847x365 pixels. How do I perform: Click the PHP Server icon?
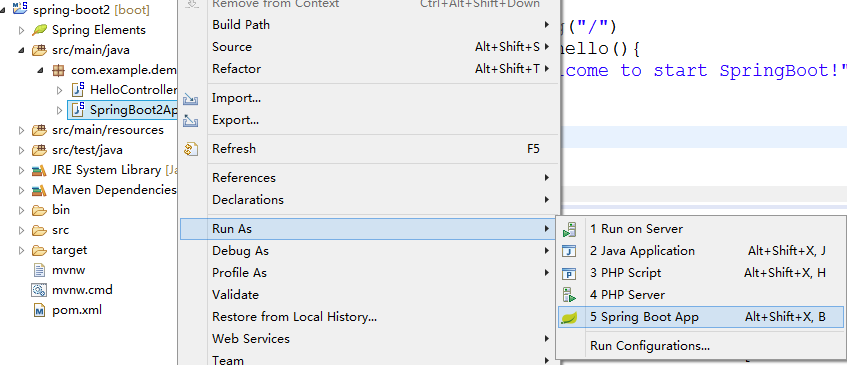click(x=570, y=295)
